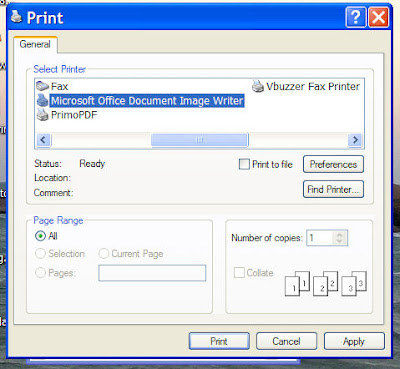
Task: Select the Fax printer icon
Action: tap(42, 86)
